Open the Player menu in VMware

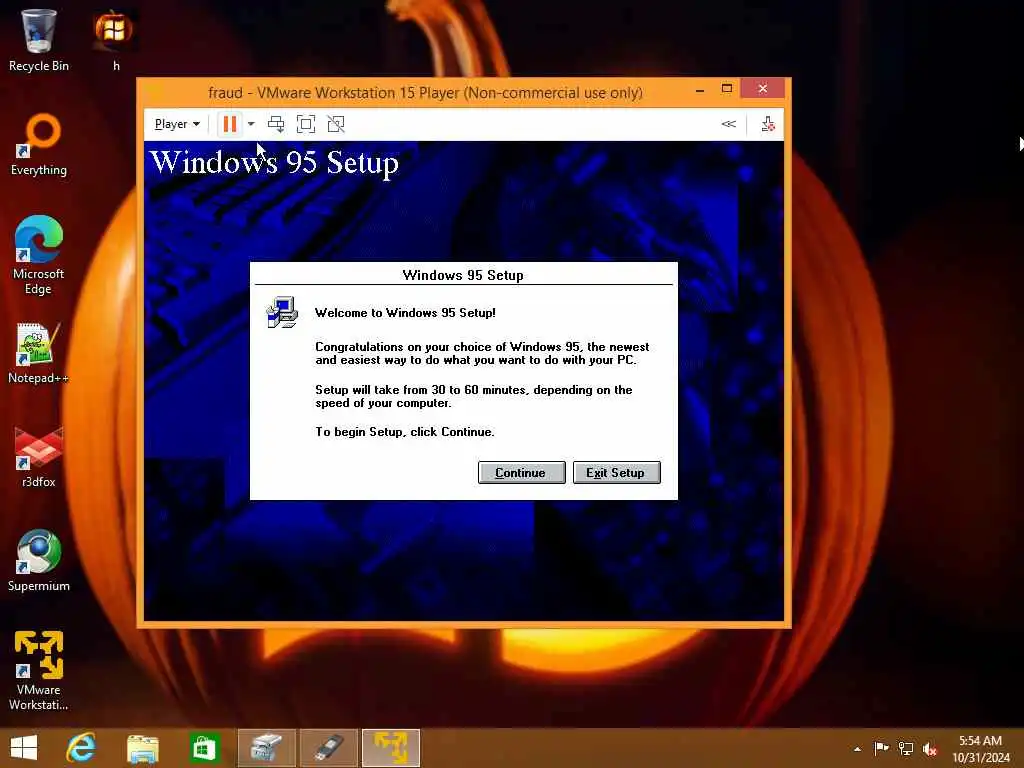click(x=177, y=124)
